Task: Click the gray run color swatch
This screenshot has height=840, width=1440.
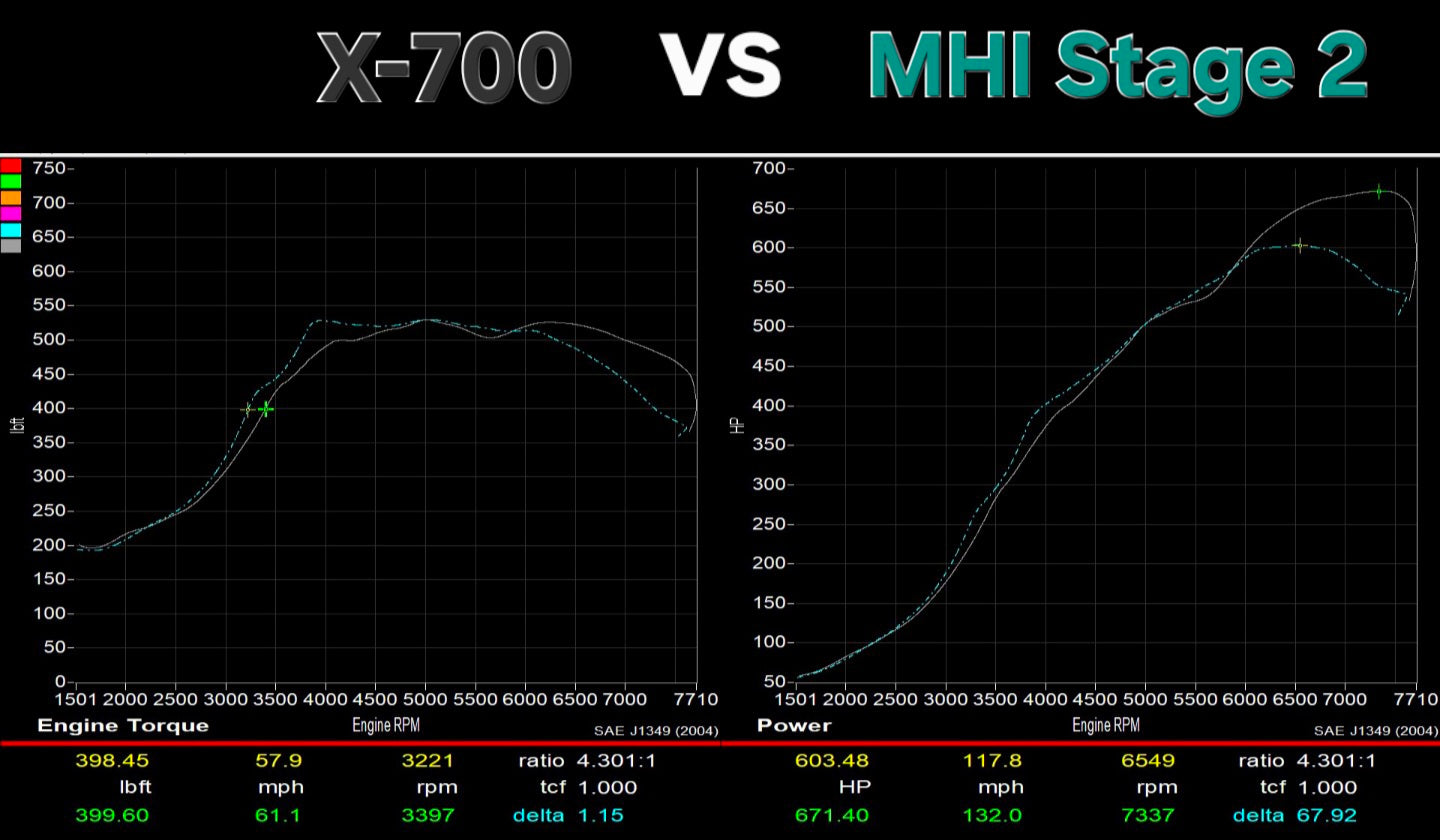Action: pyautogui.click(x=11, y=246)
